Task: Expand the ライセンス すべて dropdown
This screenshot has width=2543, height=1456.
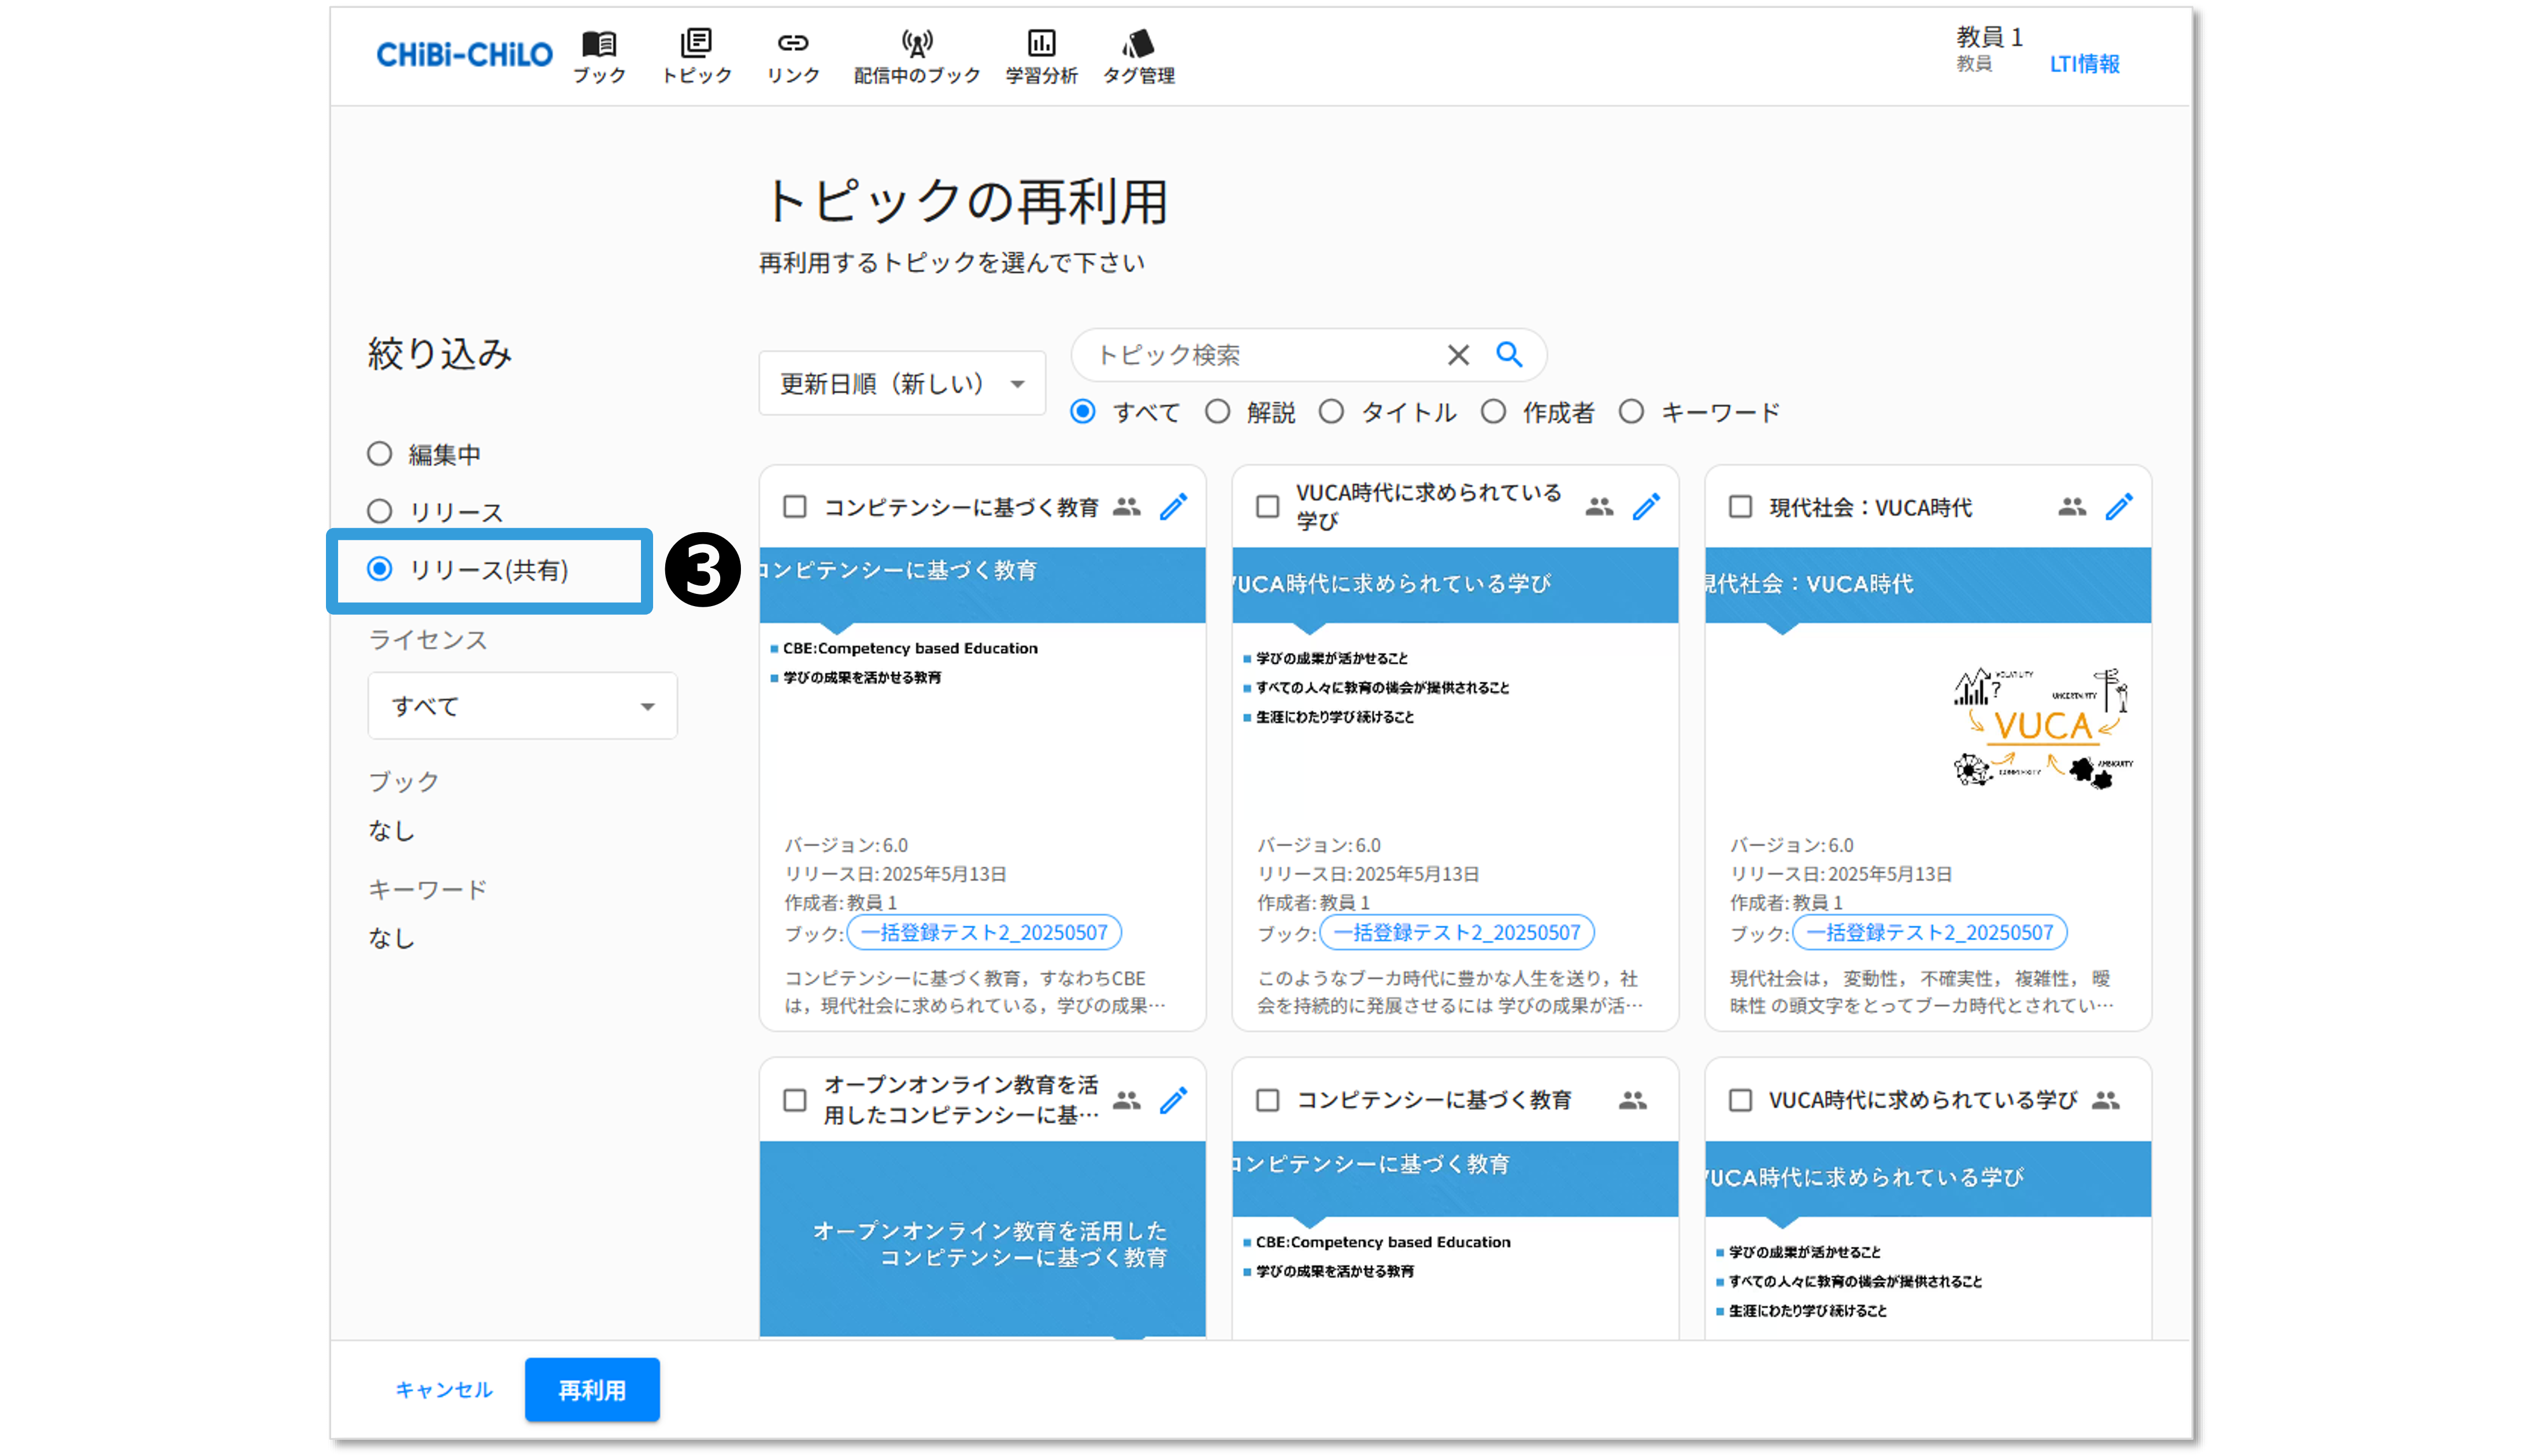Action: (x=522, y=706)
